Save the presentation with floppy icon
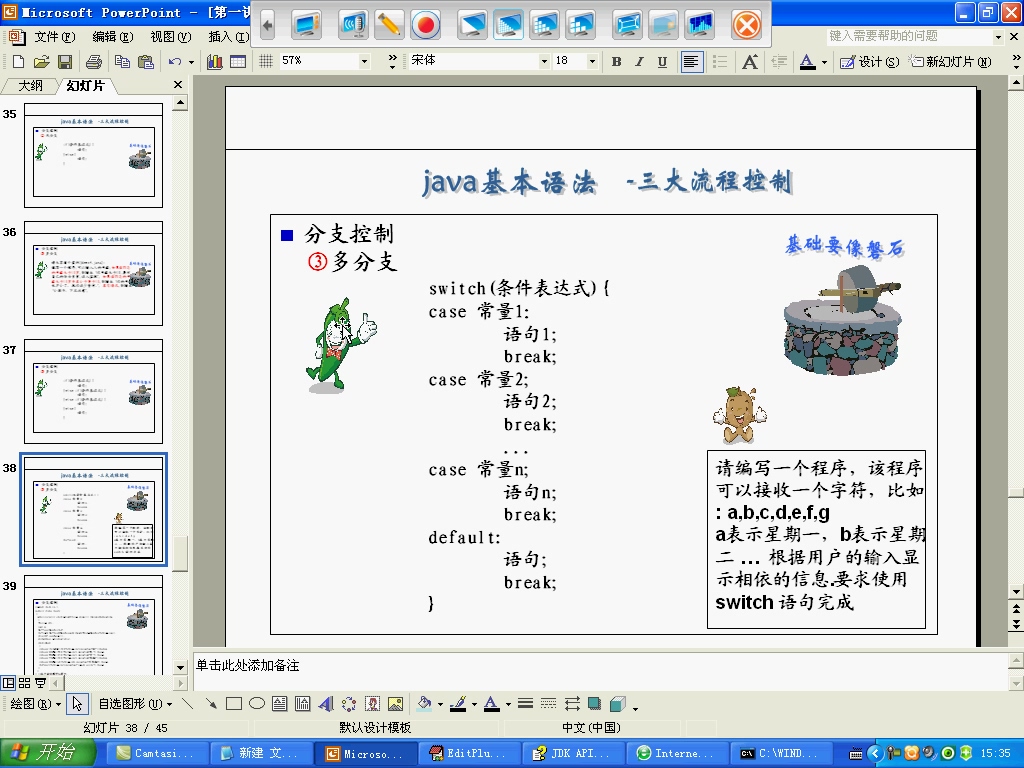Viewport: 1024px width, 768px height. [65, 61]
